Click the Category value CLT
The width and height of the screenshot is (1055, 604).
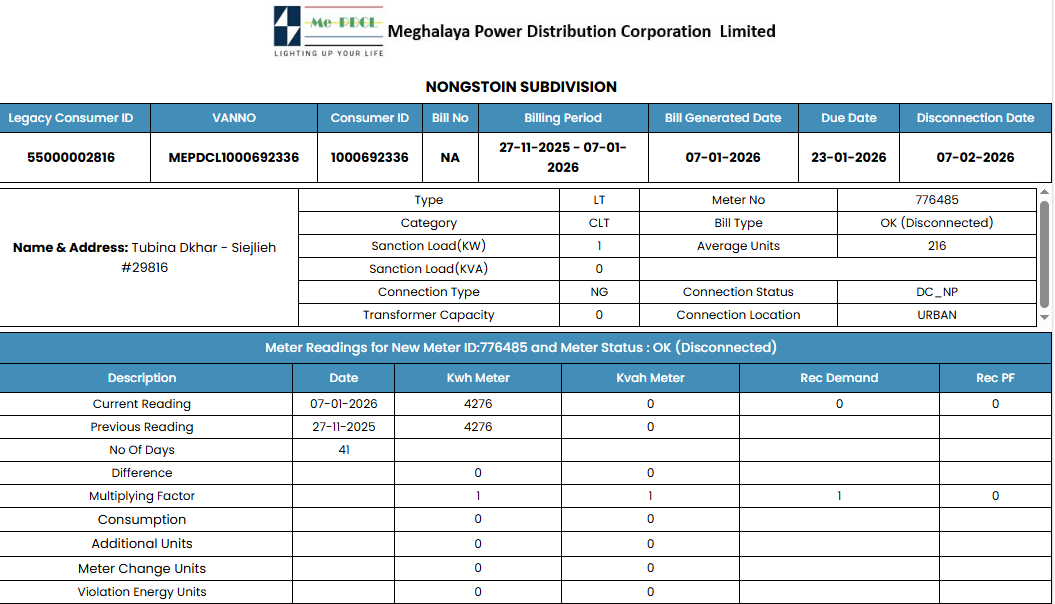tap(599, 223)
